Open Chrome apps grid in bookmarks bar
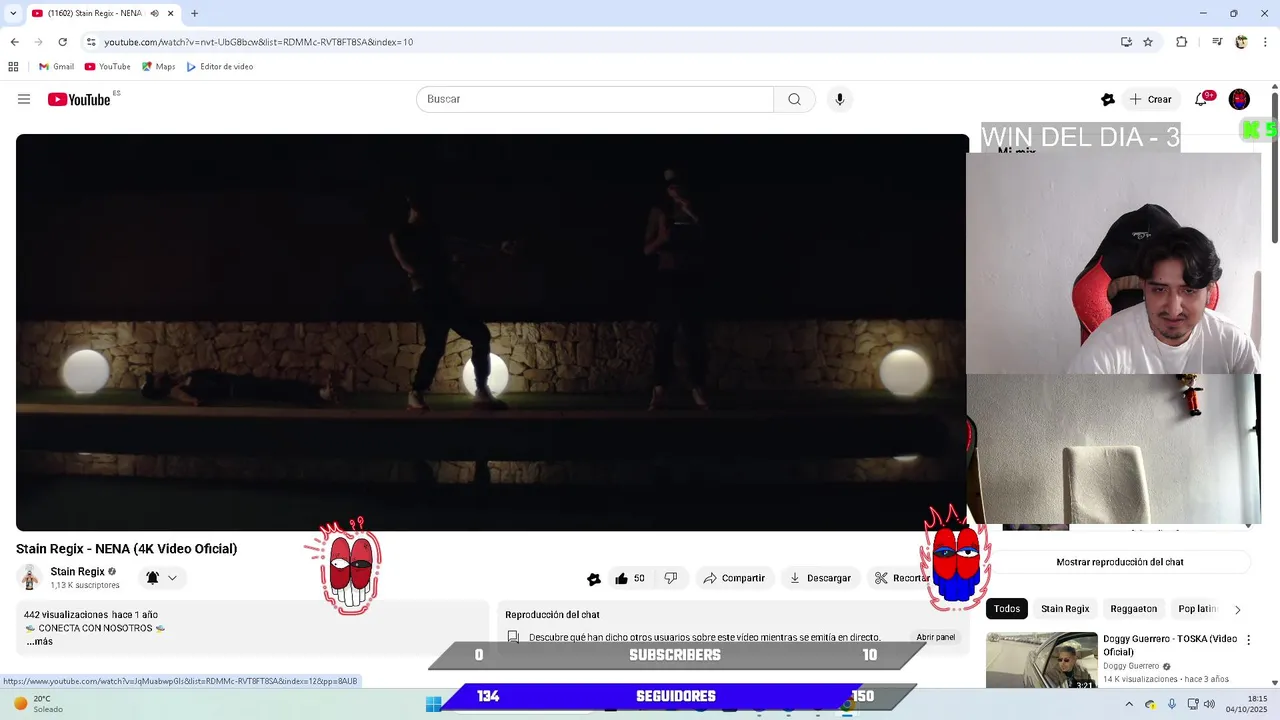 point(13,67)
